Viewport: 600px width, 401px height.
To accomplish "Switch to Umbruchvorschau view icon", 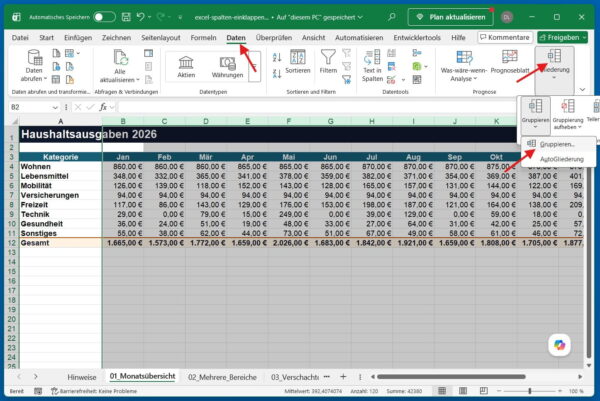I will [484, 391].
